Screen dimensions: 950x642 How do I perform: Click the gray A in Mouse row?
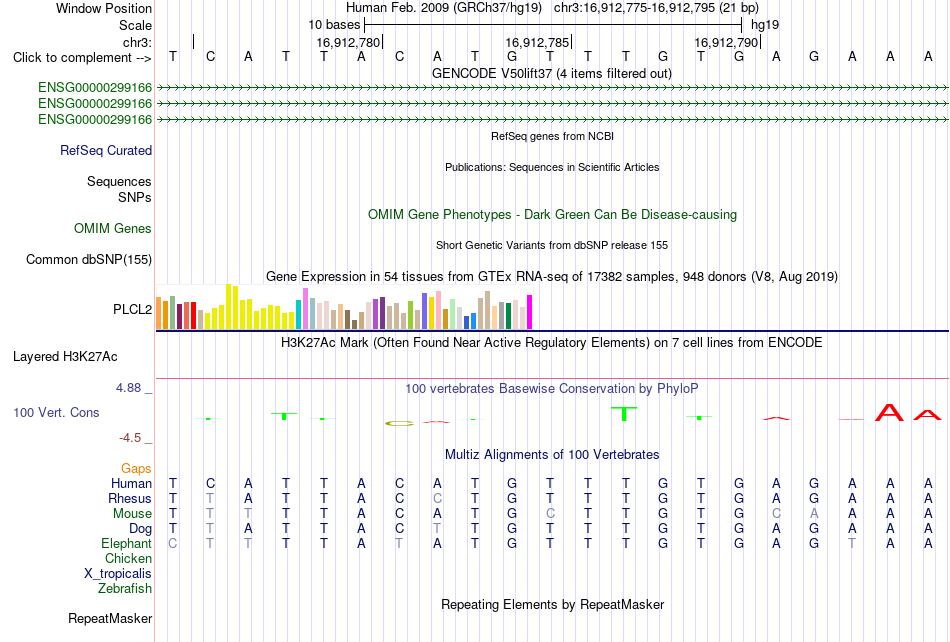click(814, 514)
